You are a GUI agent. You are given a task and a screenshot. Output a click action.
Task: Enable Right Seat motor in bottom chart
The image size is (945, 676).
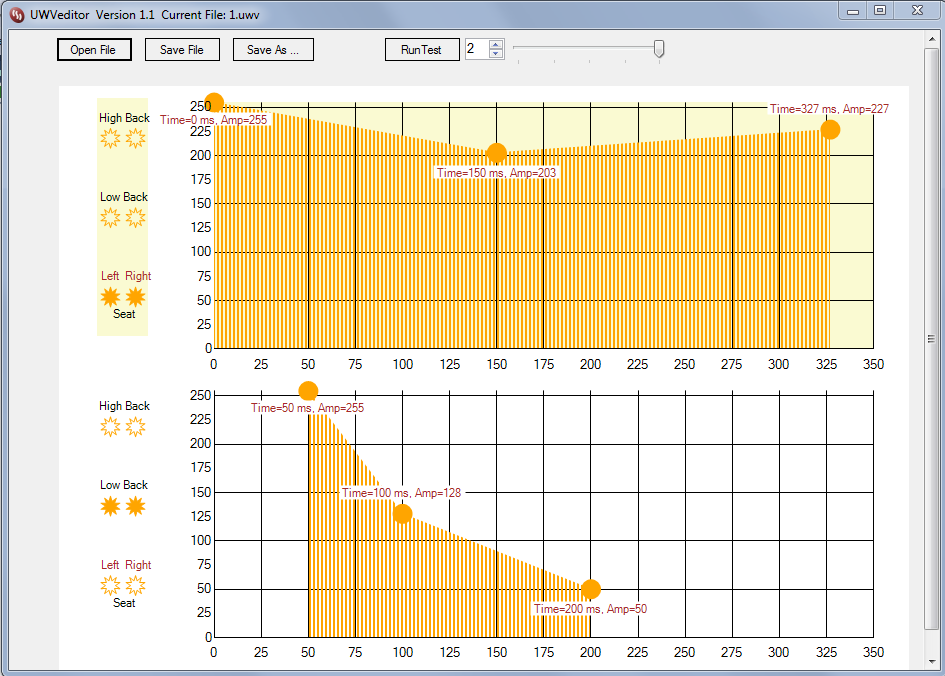136,585
